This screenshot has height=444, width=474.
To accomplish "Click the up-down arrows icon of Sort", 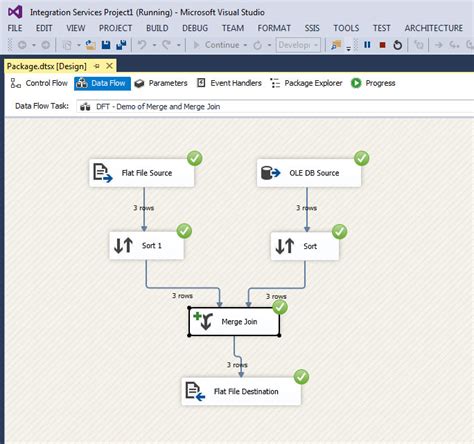I will (x=285, y=246).
